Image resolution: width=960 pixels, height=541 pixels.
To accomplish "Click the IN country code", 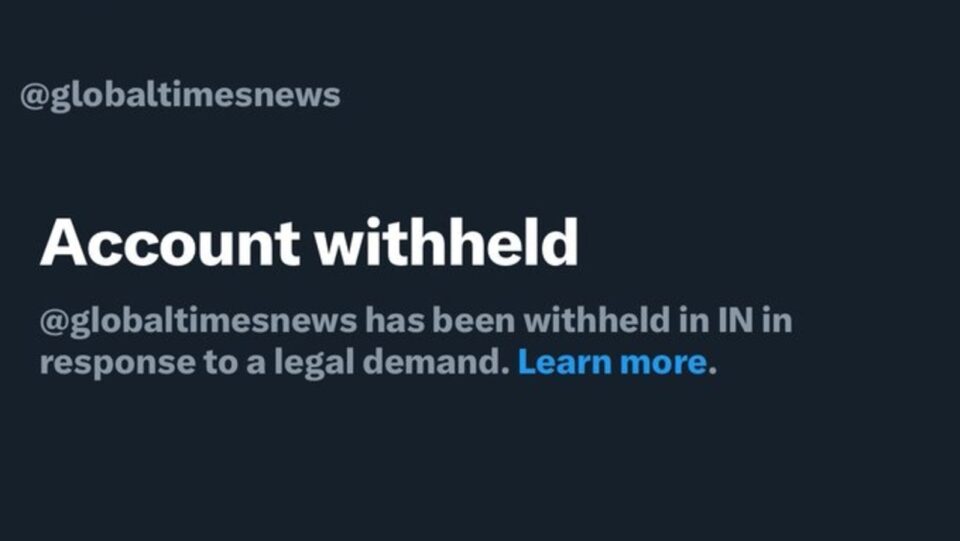I will click(x=738, y=322).
